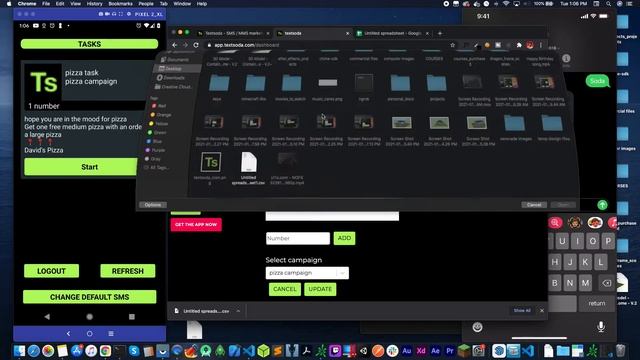Reload the textsoda dashboard page
Viewport: 640px width, 360px height.
[x=196, y=45]
